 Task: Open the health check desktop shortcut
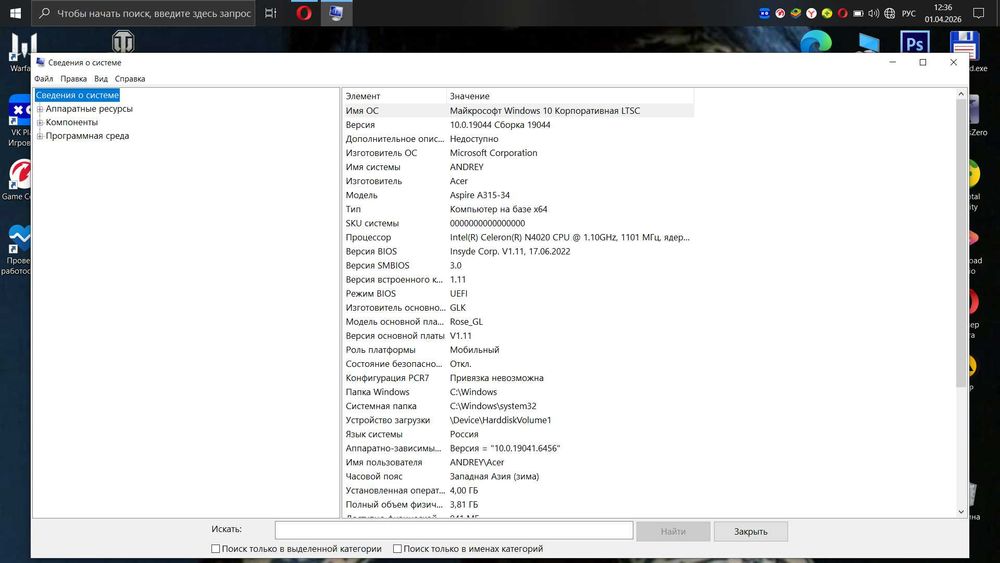coord(18,249)
